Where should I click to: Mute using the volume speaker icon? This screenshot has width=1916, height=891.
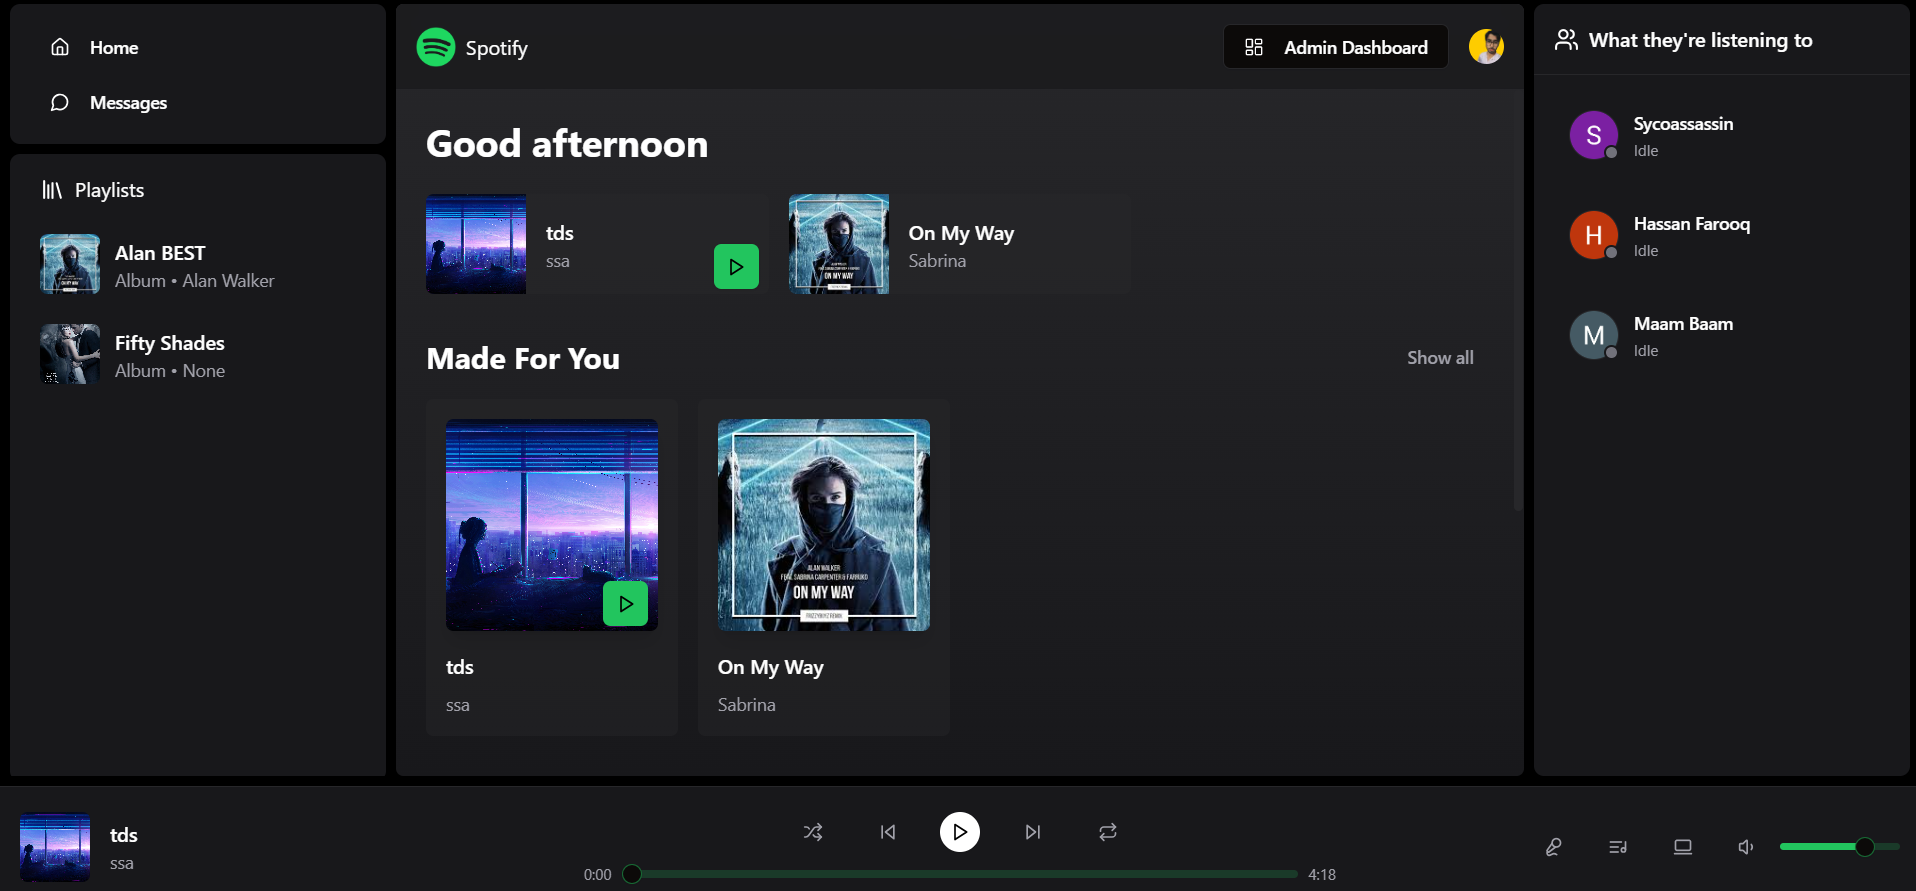pos(1746,847)
